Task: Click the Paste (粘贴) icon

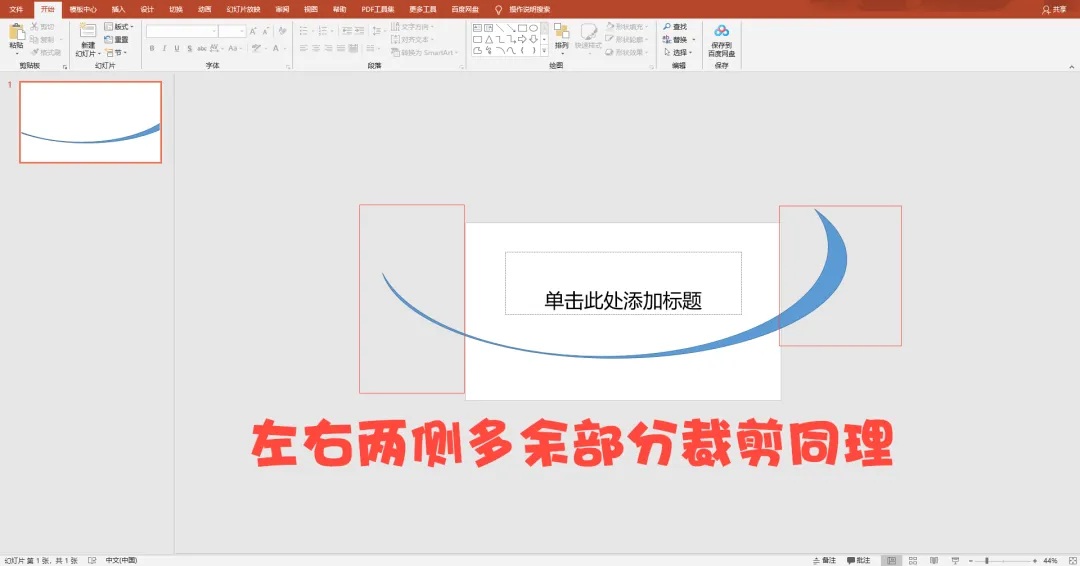Action: 17,32
